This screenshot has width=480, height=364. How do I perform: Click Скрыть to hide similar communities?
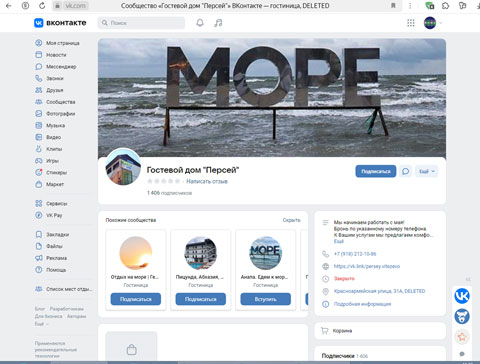[x=291, y=220]
